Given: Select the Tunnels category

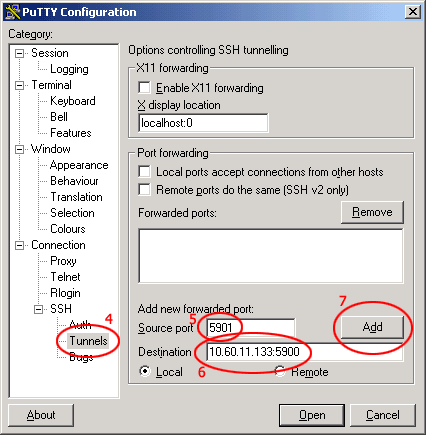Looking at the screenshot, I should (88, 341).
